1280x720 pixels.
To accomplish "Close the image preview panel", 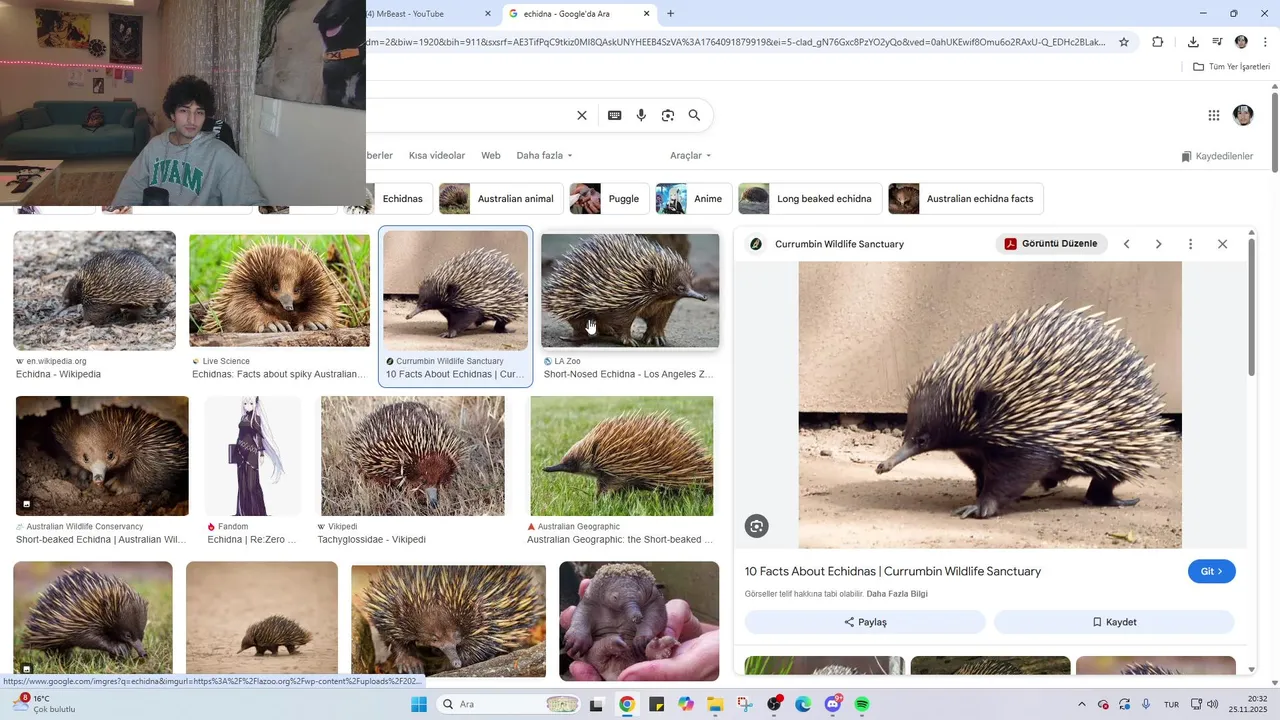I will pyautogui.click(x=1222, y=244).
